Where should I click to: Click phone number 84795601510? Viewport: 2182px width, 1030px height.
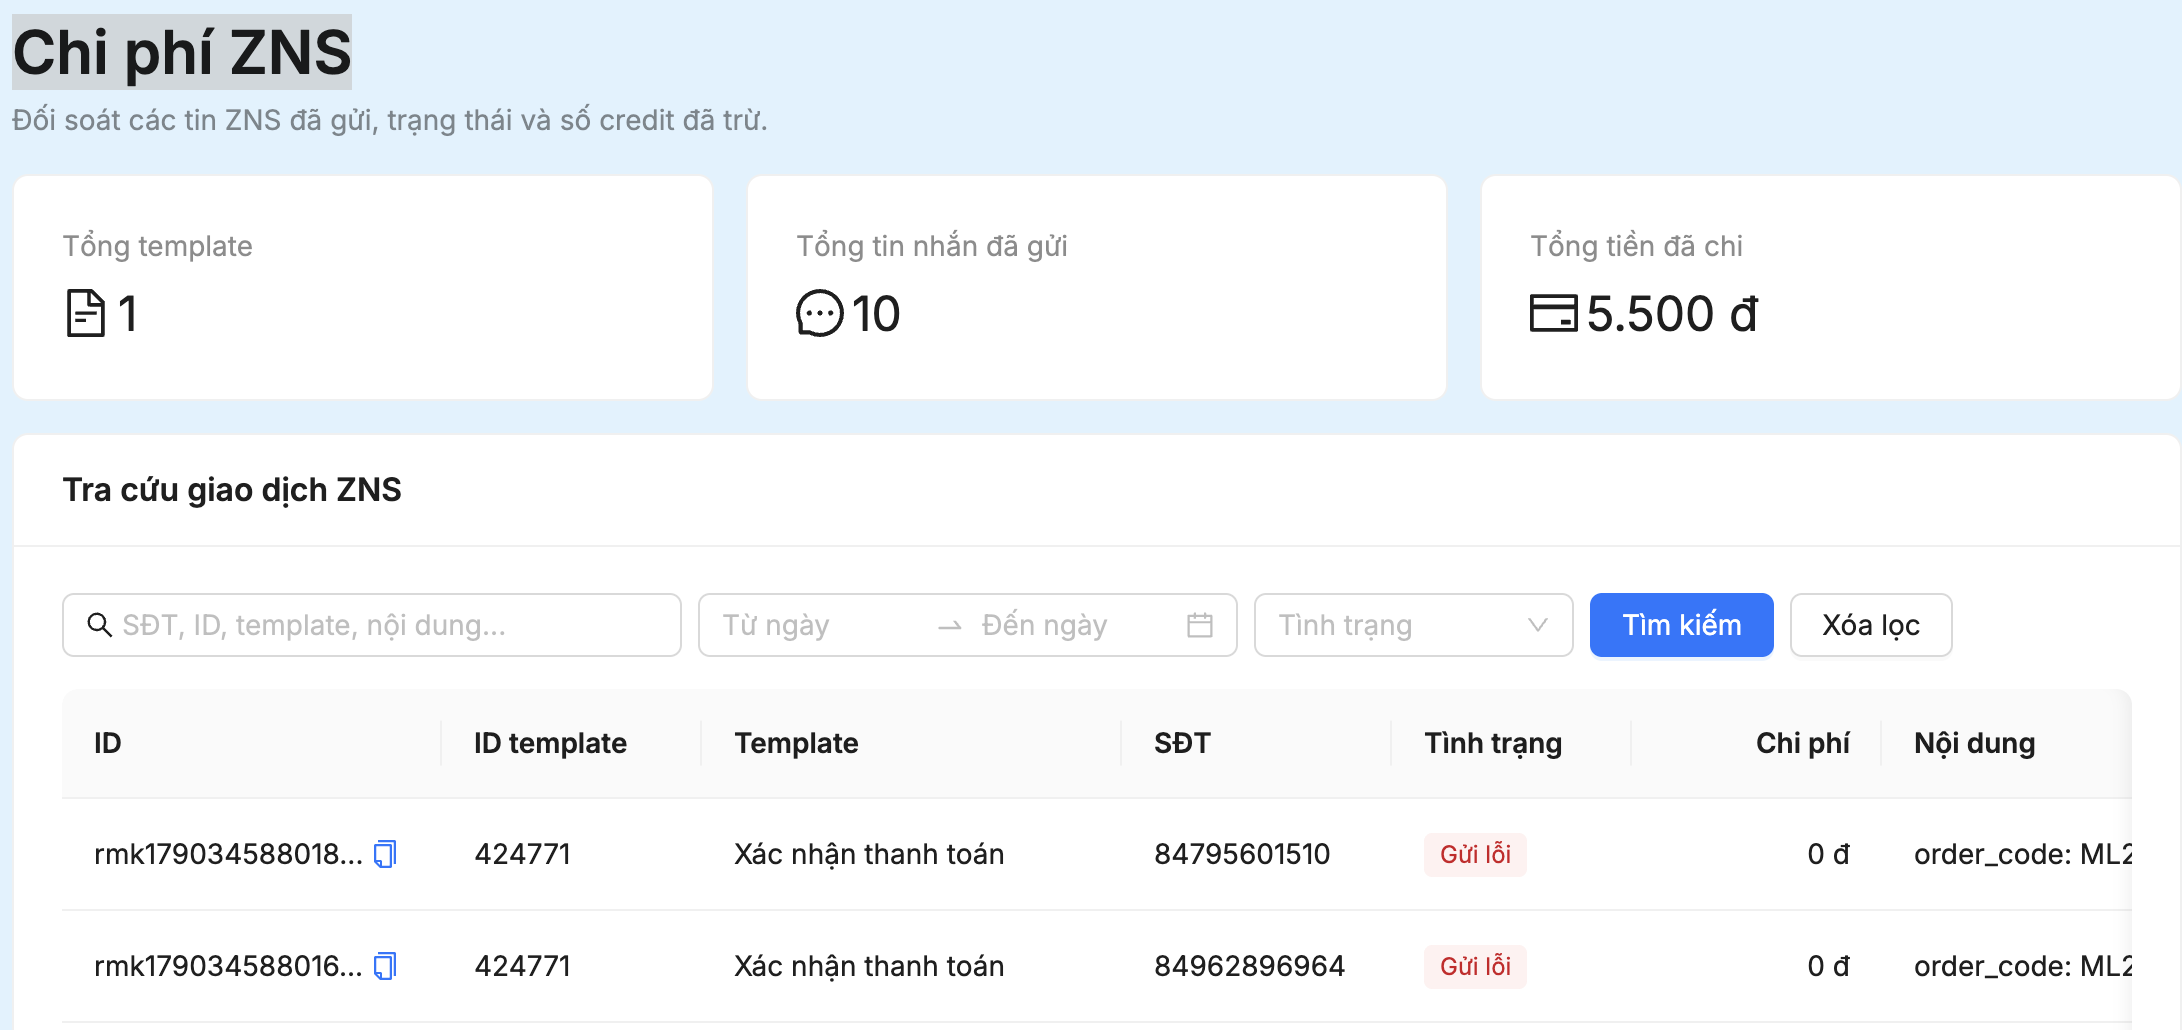(1242, 854)
